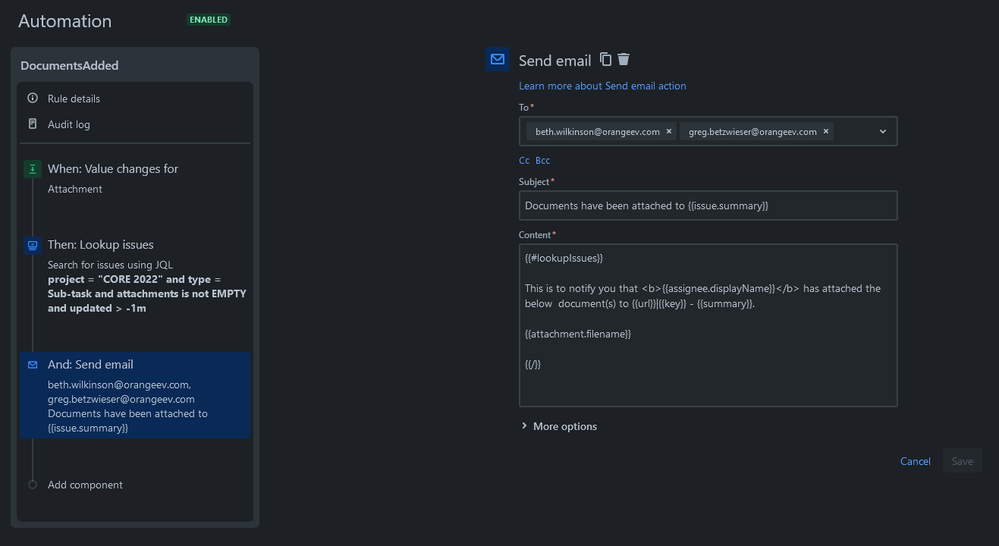The width and height of the screenshot is (999, 546).
Task: Click into the Subject input field
Action: tap(708, 206)
